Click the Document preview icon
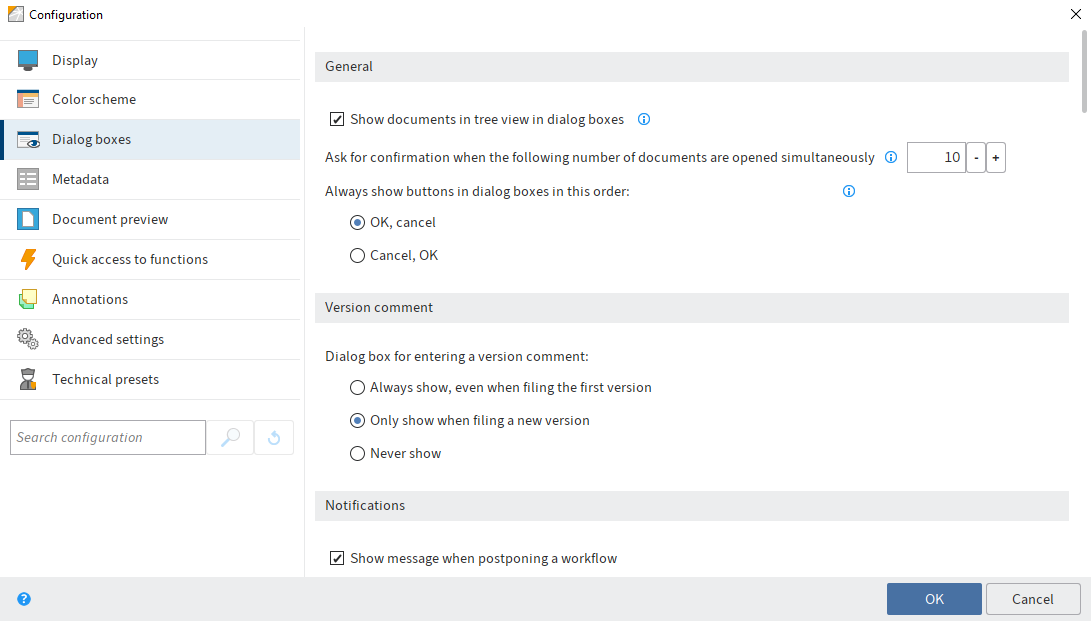The image size is (1091, 621). tap(28, 219)
